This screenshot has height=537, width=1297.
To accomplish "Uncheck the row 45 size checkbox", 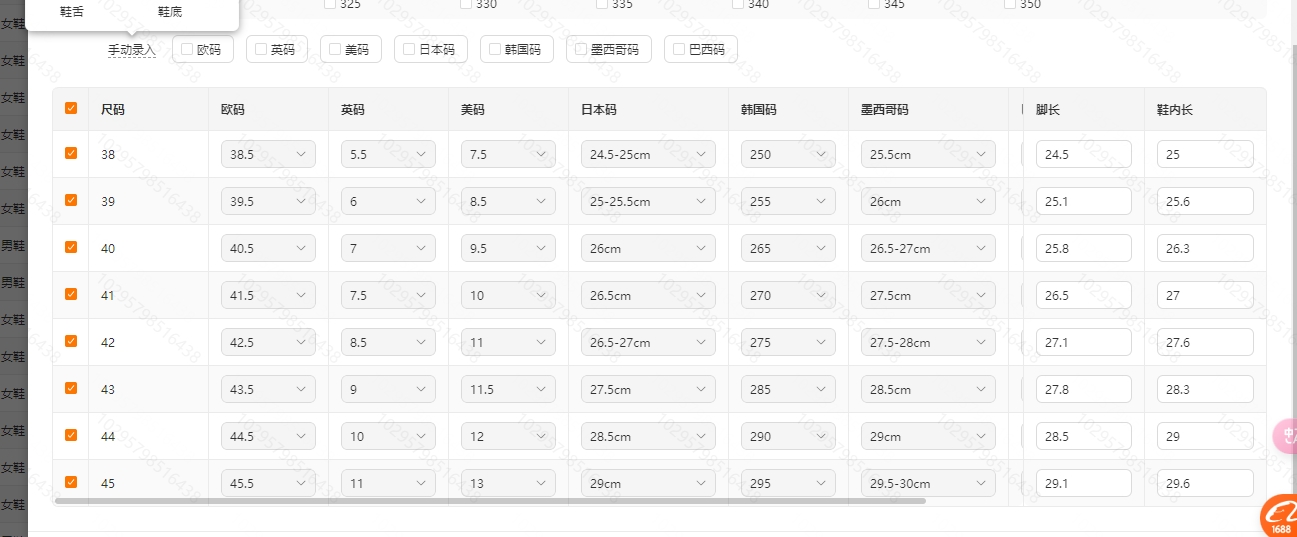I will coord(71,482).
